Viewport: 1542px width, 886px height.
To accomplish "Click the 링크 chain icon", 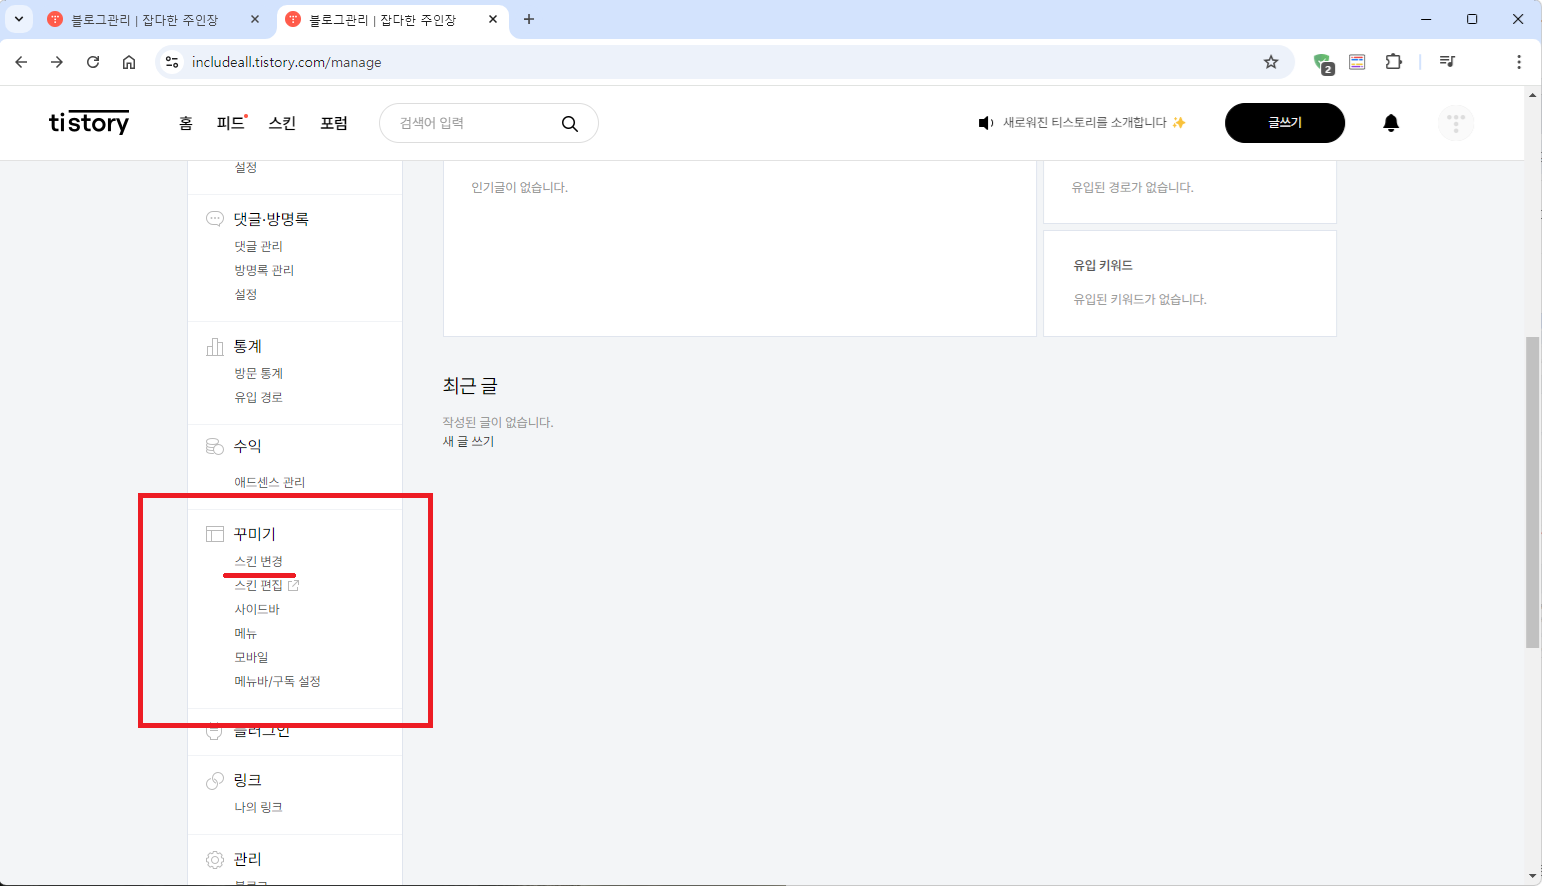I will pyautogui.click(x=215, y=781).
